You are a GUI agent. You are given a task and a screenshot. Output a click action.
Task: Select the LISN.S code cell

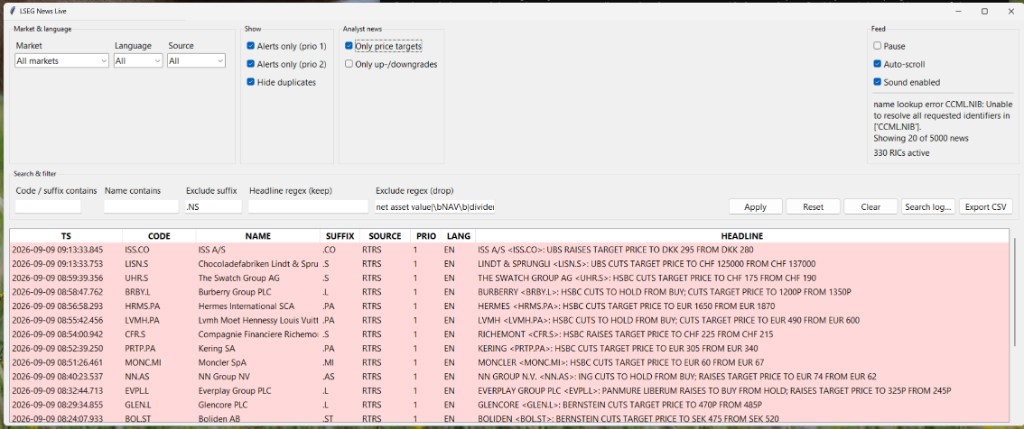point(159,264)
